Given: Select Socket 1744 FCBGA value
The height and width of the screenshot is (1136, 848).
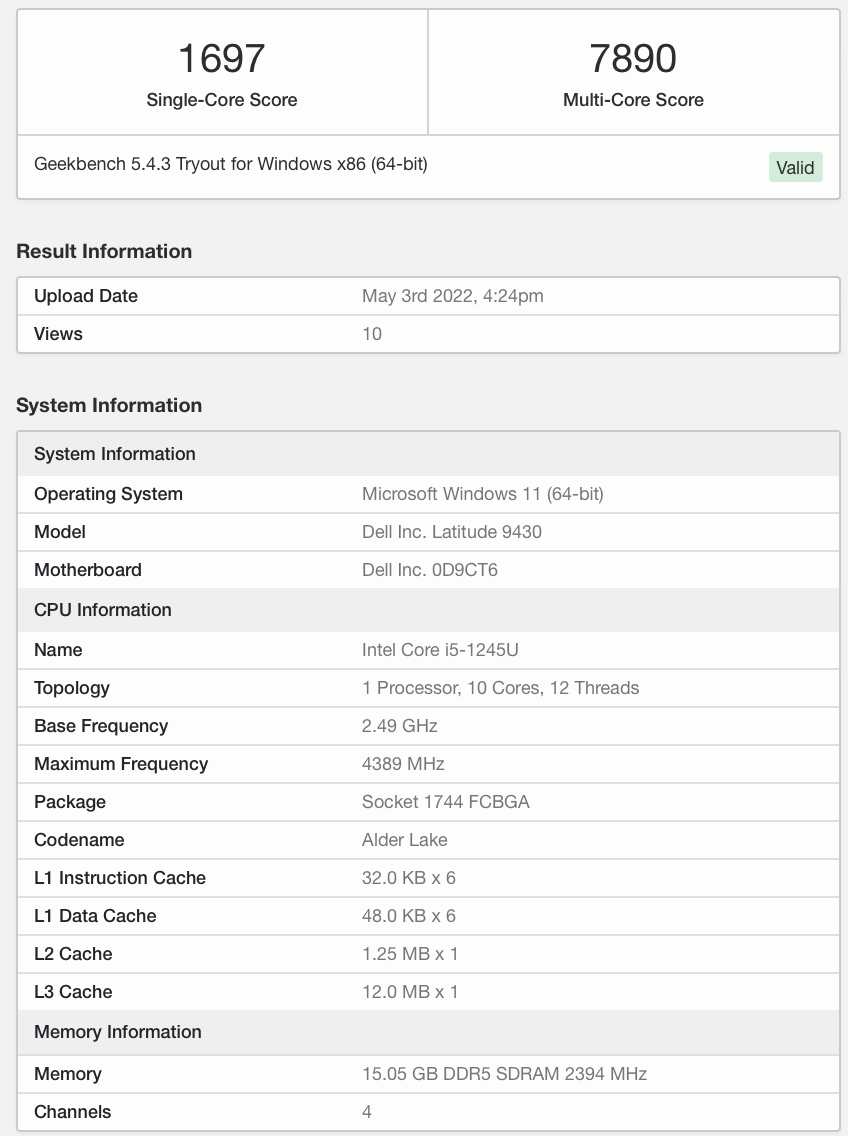Looking at the screenshot, I should [446, 802].
